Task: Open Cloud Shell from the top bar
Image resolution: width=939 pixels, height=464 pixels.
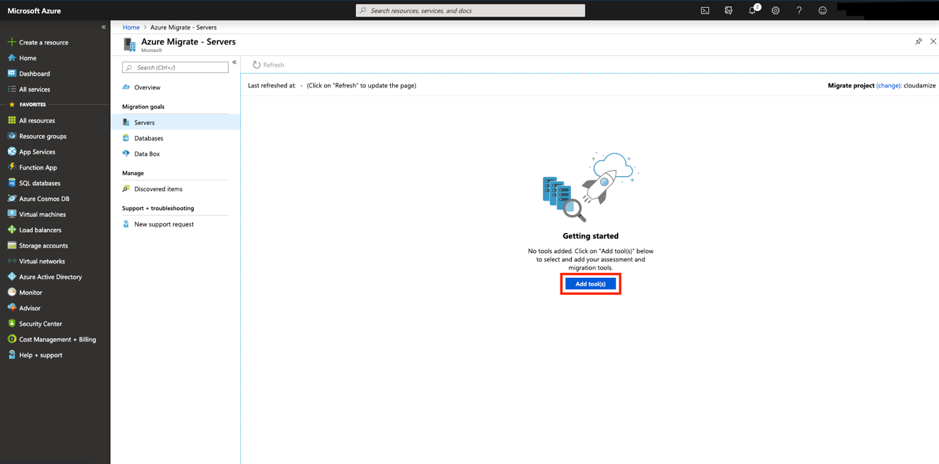Action: click(705, 11)
